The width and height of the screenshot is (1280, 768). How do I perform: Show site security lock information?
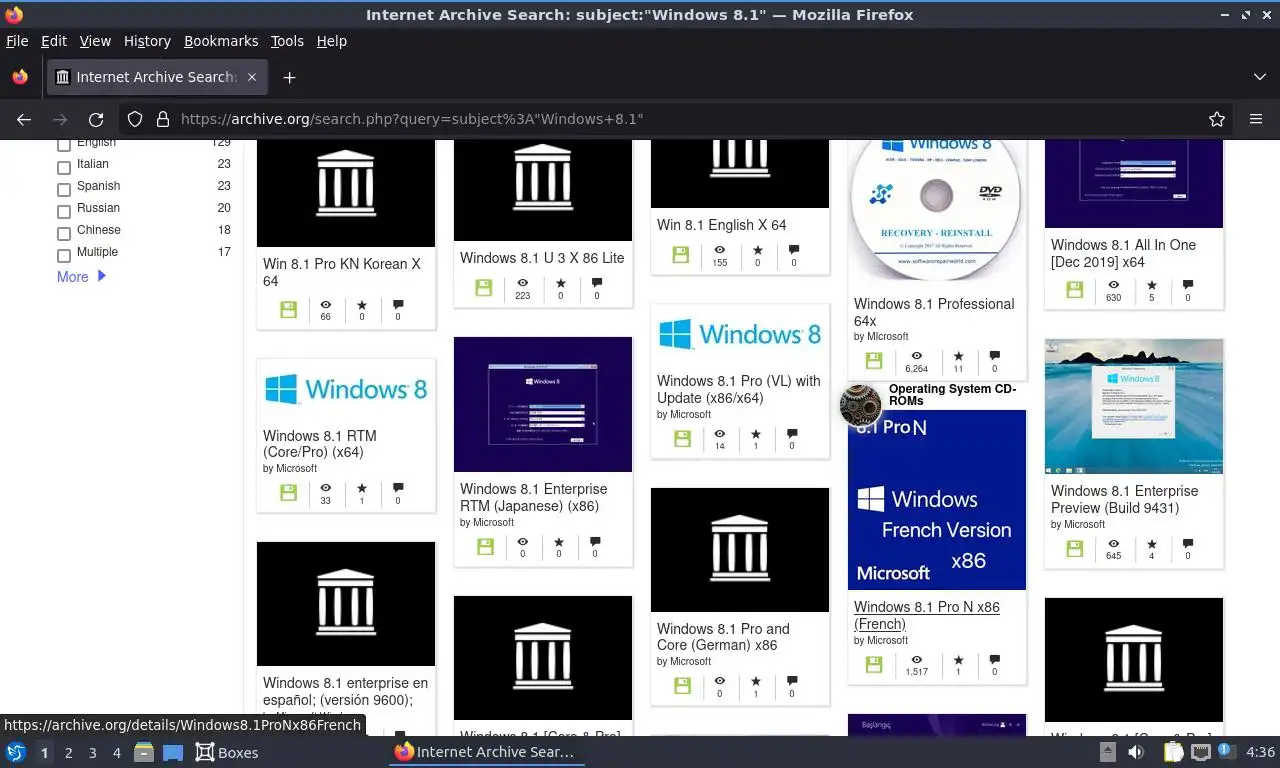click(163, 119)
